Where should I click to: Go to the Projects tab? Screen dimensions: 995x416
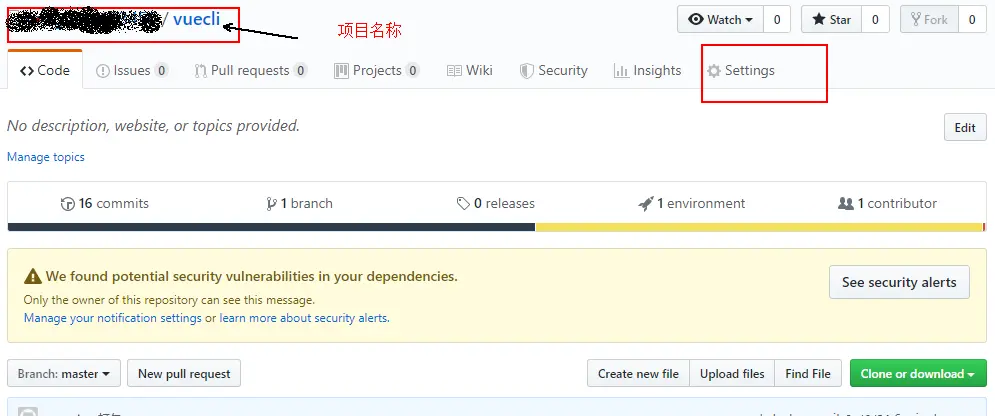376,70
